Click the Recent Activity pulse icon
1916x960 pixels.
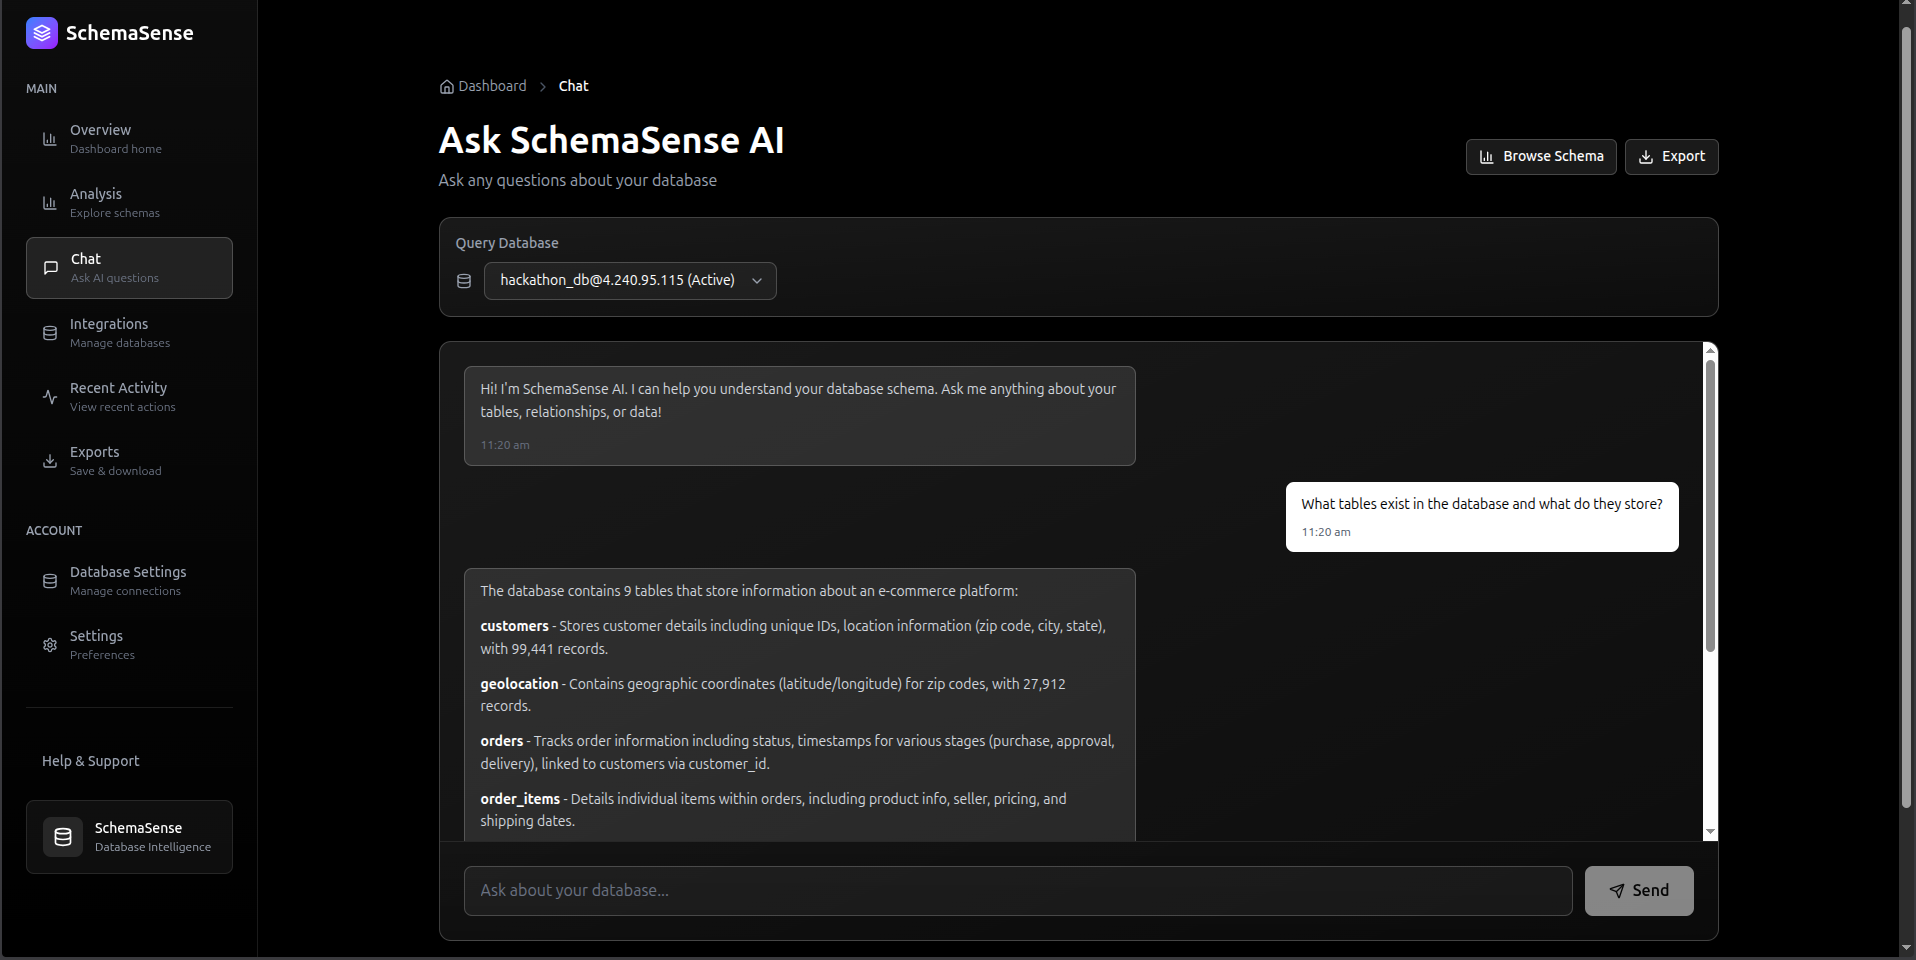coord(50,397)
